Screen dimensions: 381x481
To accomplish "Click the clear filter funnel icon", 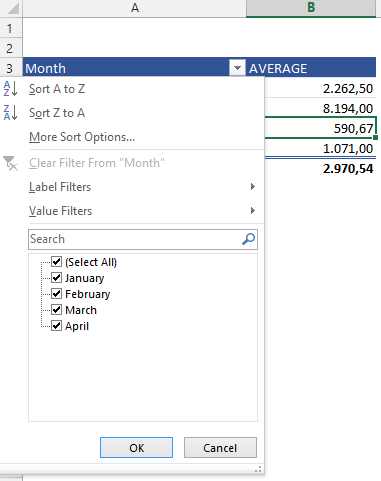I will click(x=10, y=163).
